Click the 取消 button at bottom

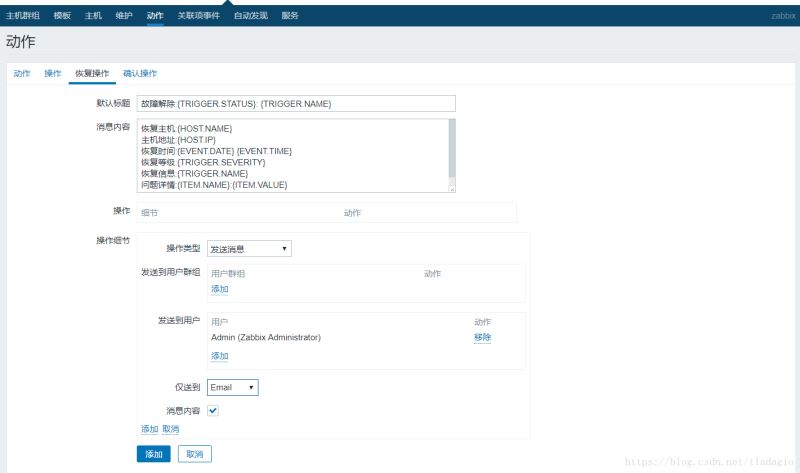pyautogui.click(x=194, y=454)
